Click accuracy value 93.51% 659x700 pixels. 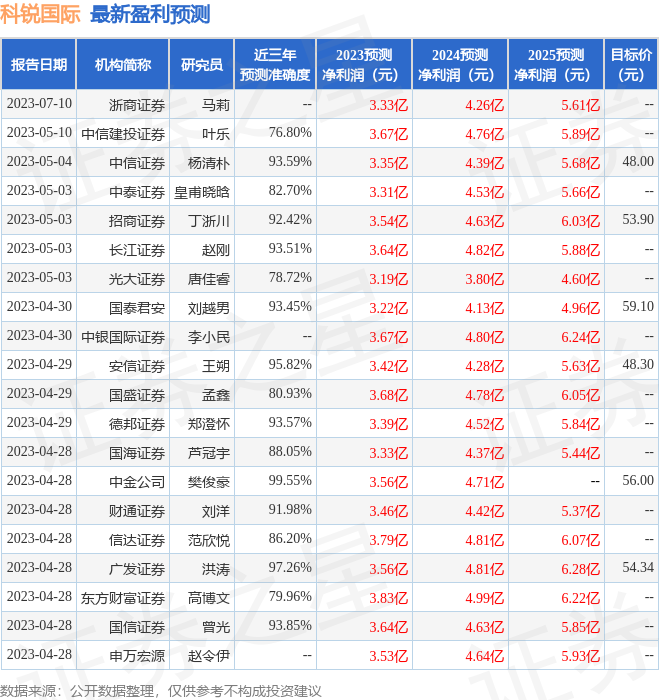[x=290, y=249]
